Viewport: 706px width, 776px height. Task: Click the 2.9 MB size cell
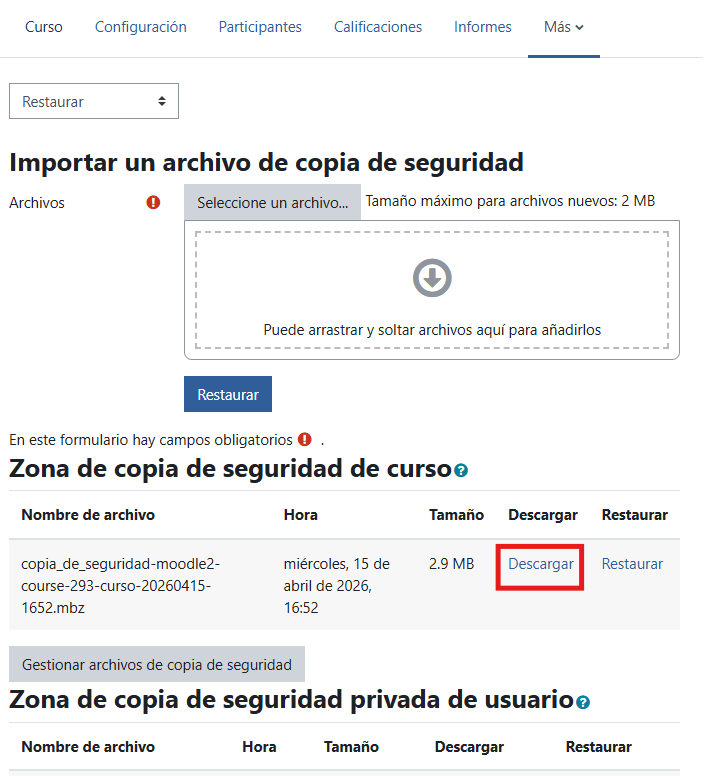[x=451, y=564]
